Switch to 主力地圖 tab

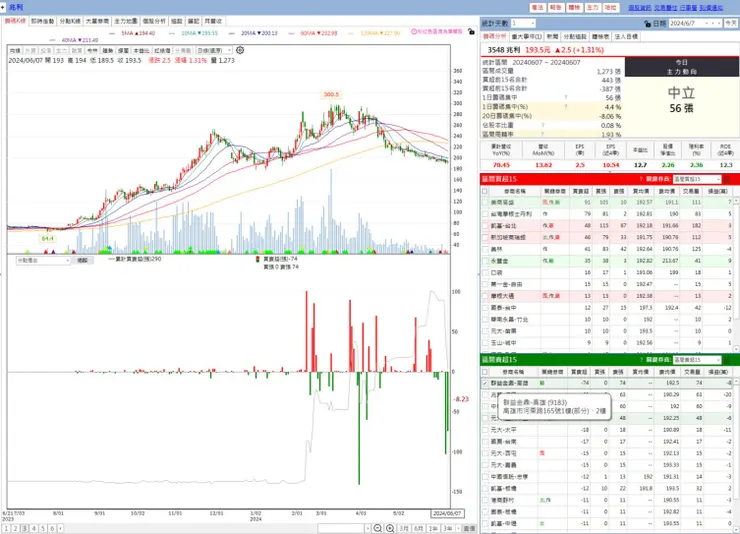(126, 21)
